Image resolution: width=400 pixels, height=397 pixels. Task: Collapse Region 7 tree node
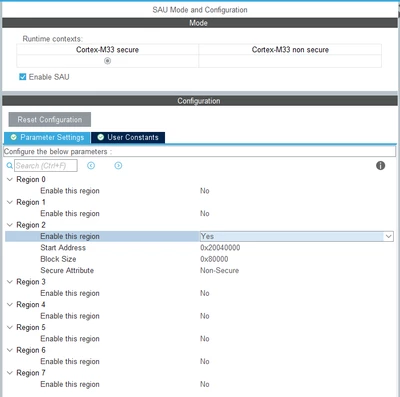[10, 373]
